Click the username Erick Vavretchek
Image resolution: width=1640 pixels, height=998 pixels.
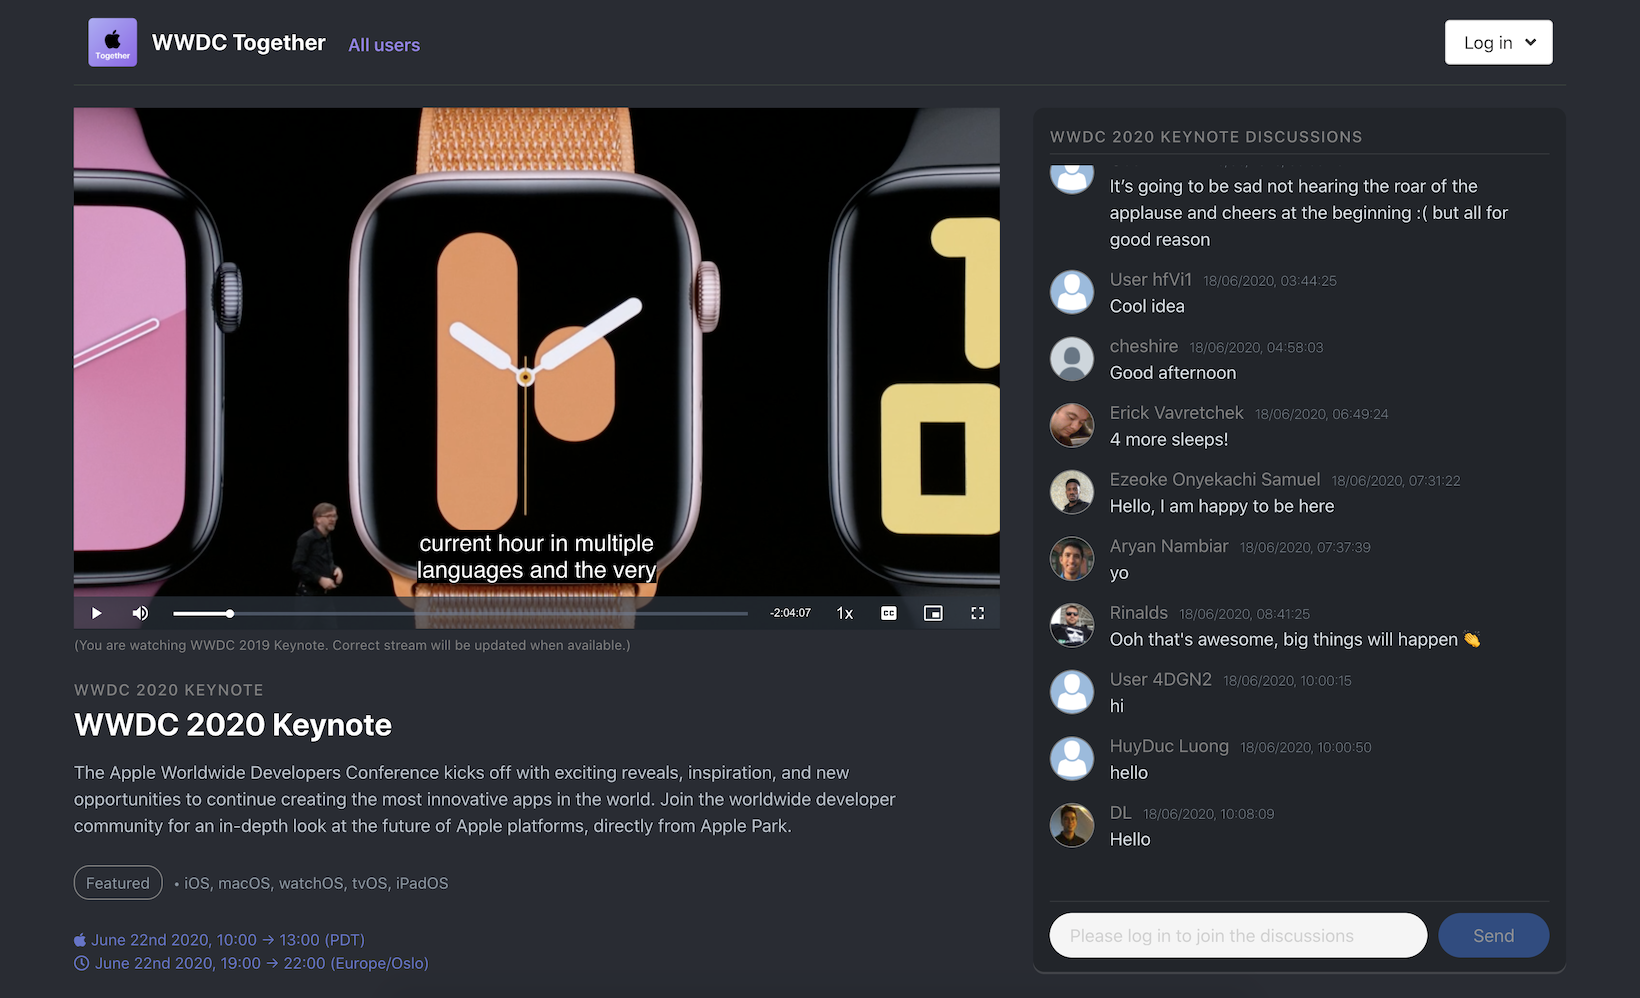[1176, 413]
